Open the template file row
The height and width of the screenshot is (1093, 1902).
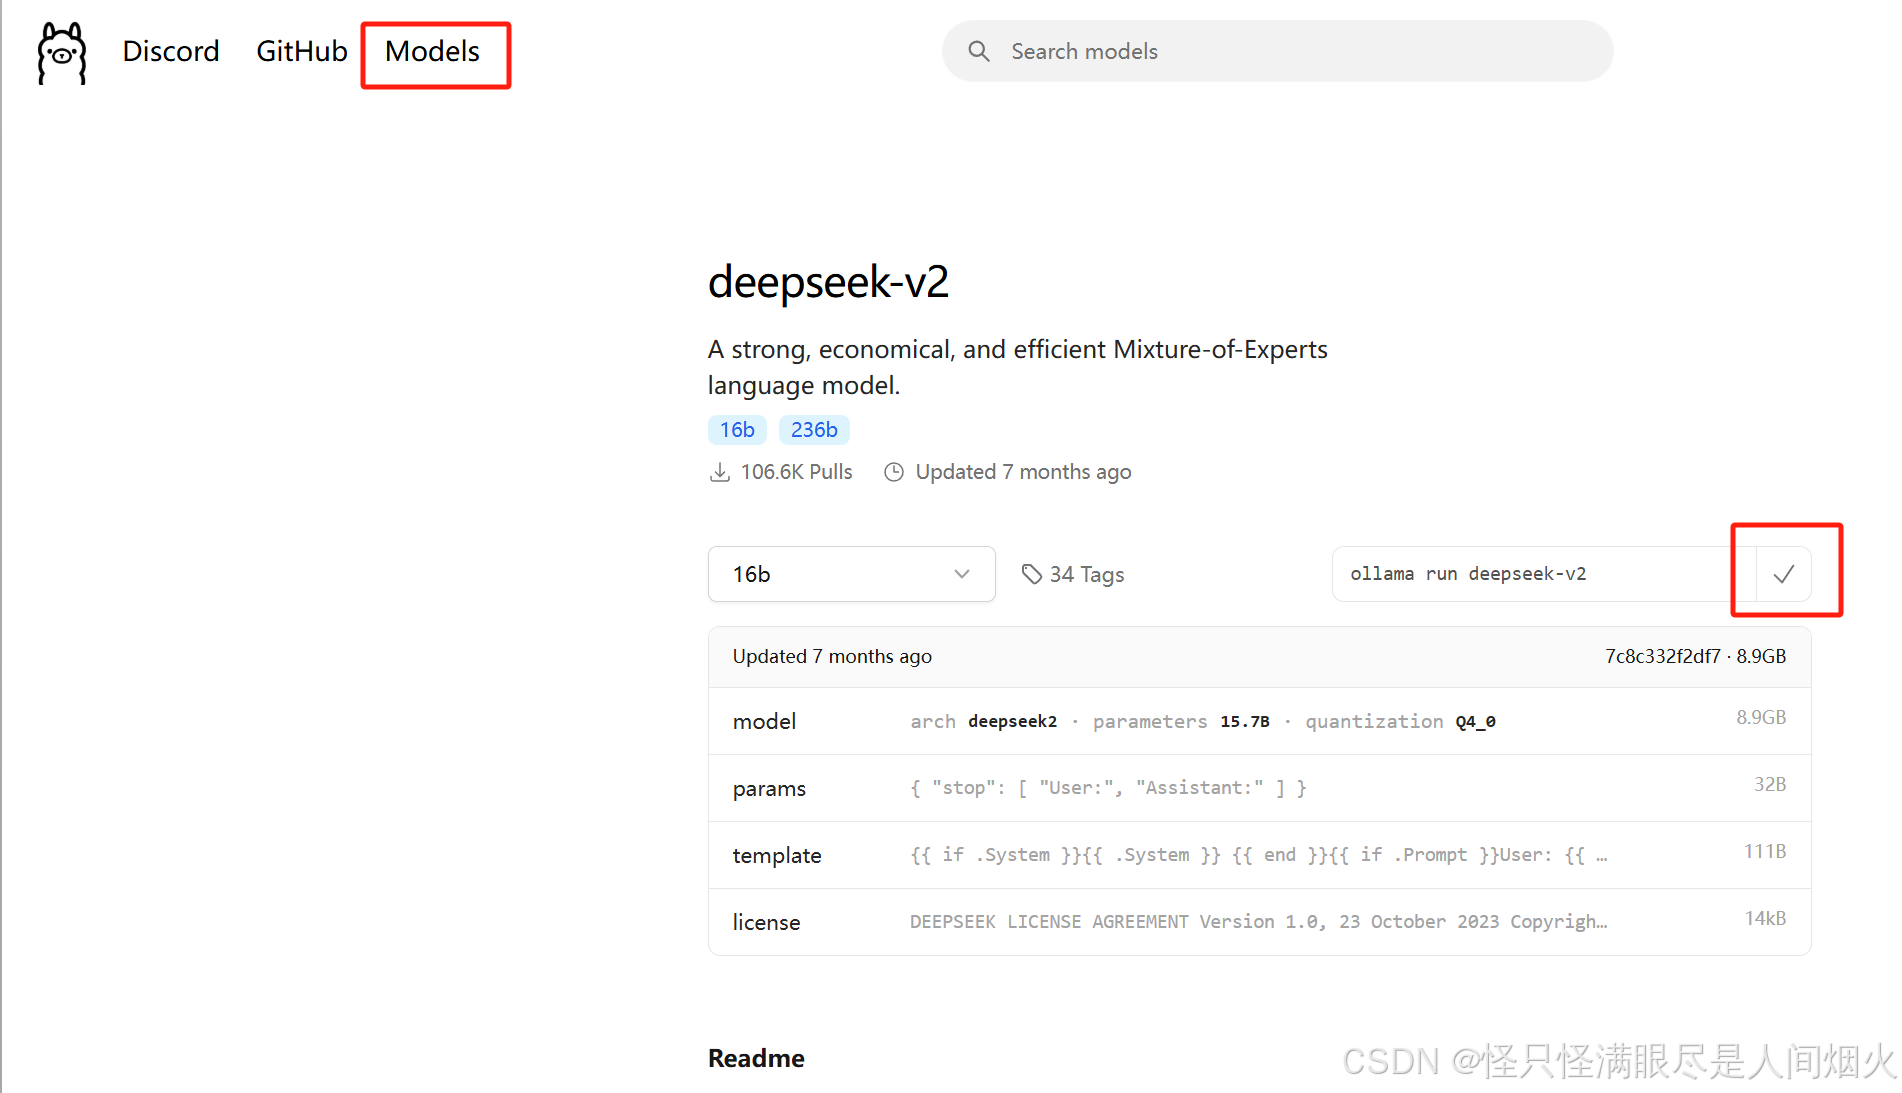click(x=1260, y=855)
